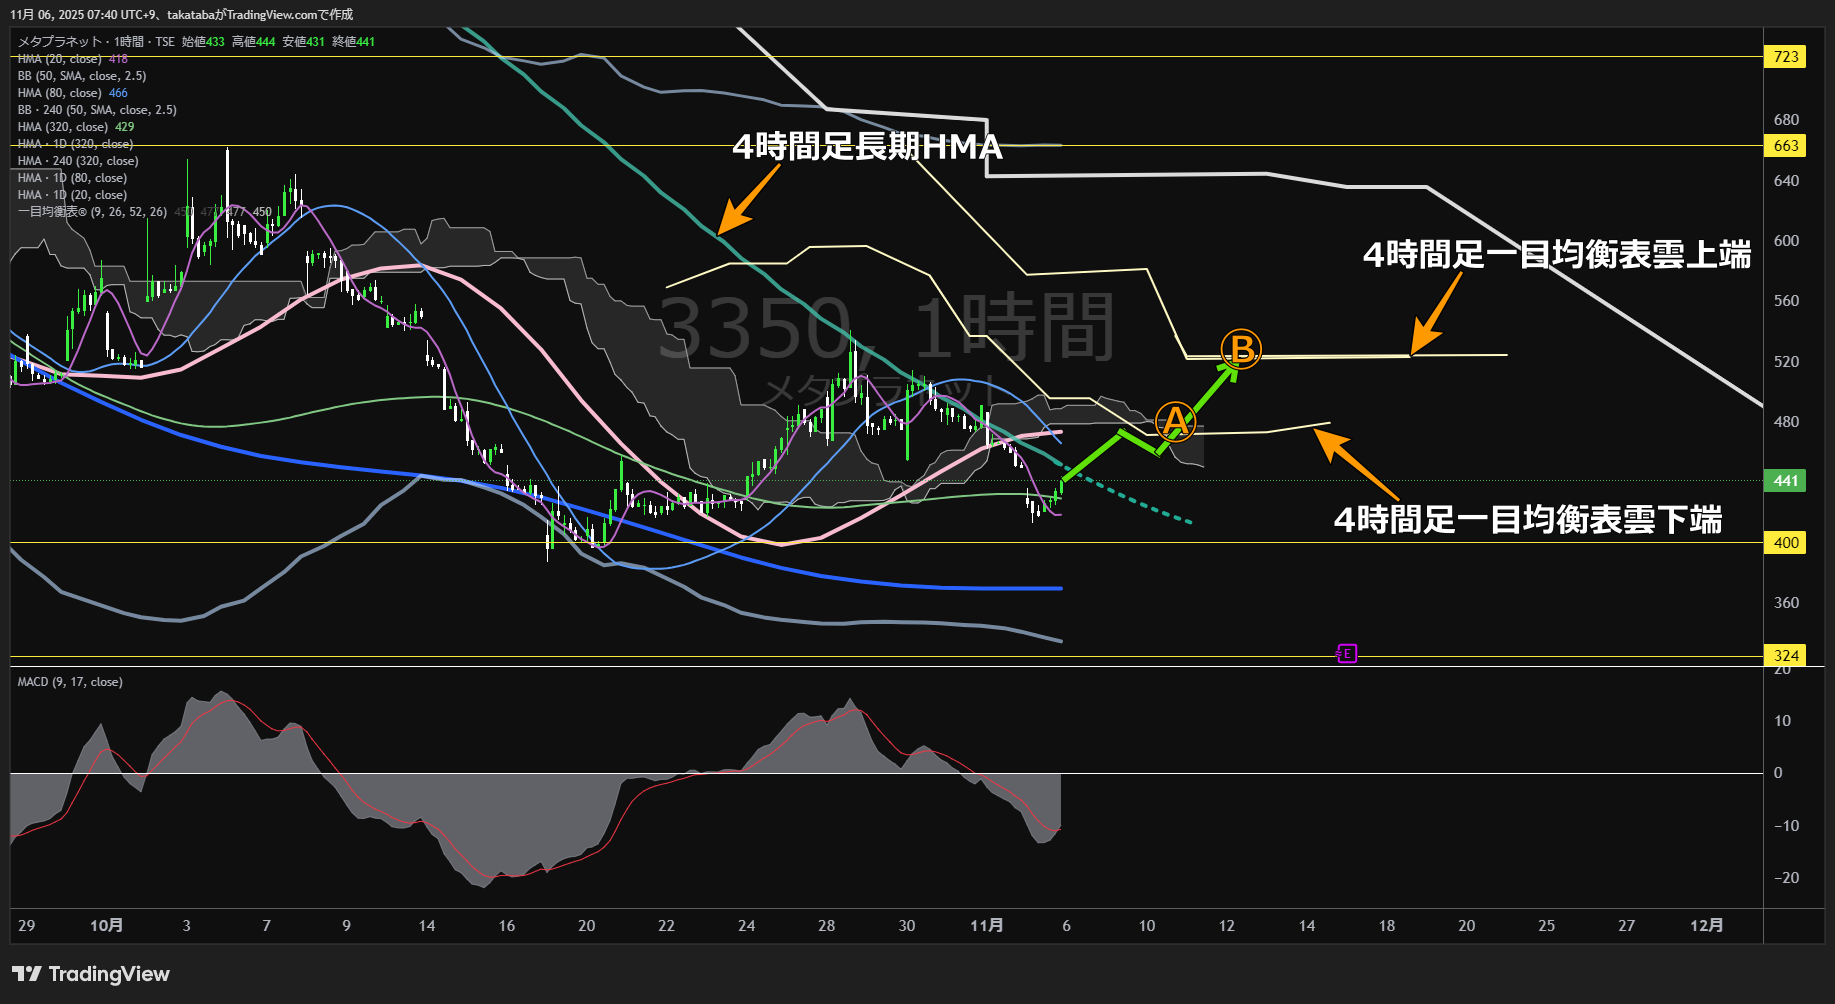Select the MACD (9, 17, close) pane label
Viewport: 1835px width, 1004px height.
tap(70, 682)
